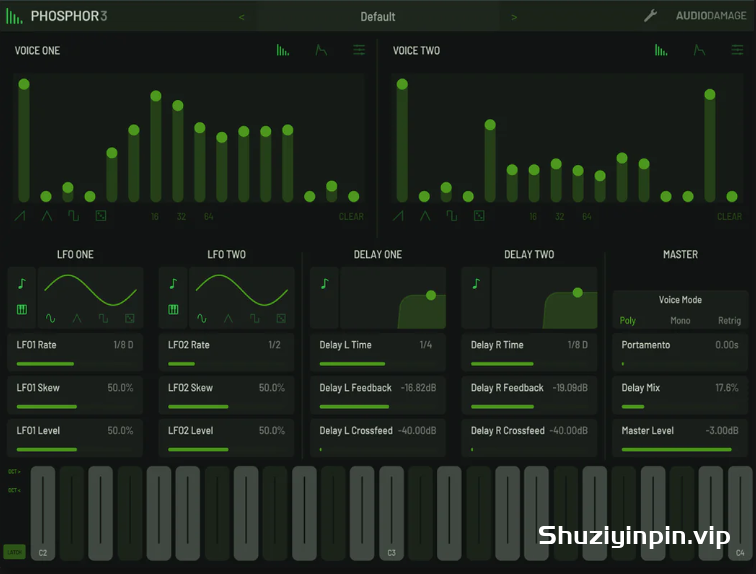Select square waveform for LFO One
Viewport: 756px width, 574px height.
(x=103, y=319)
